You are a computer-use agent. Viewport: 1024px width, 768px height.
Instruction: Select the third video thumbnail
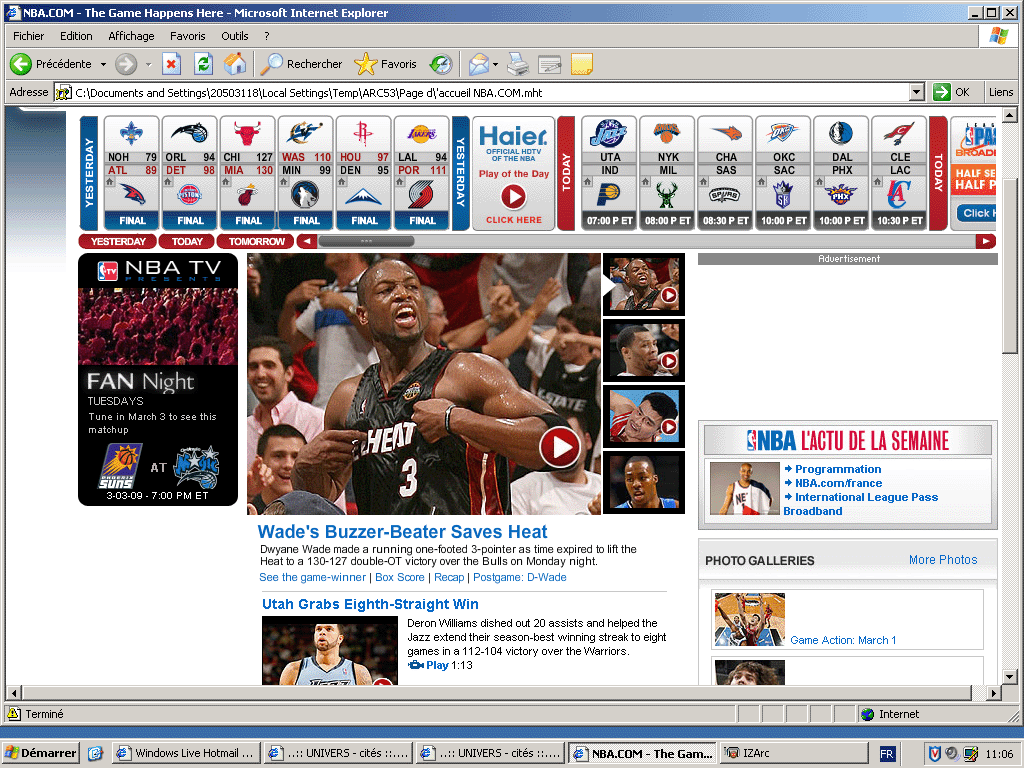[644, 417]
